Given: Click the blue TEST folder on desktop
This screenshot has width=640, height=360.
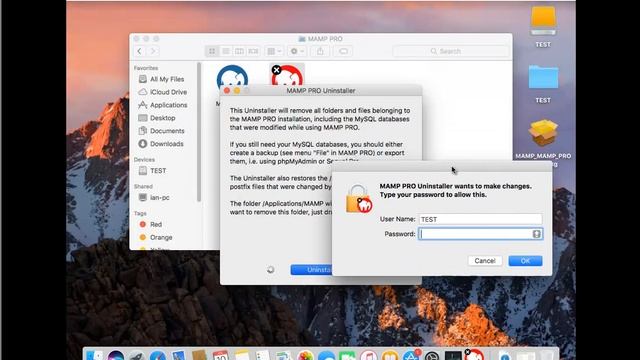Looking at the screenshot, I should pos(543,77).
